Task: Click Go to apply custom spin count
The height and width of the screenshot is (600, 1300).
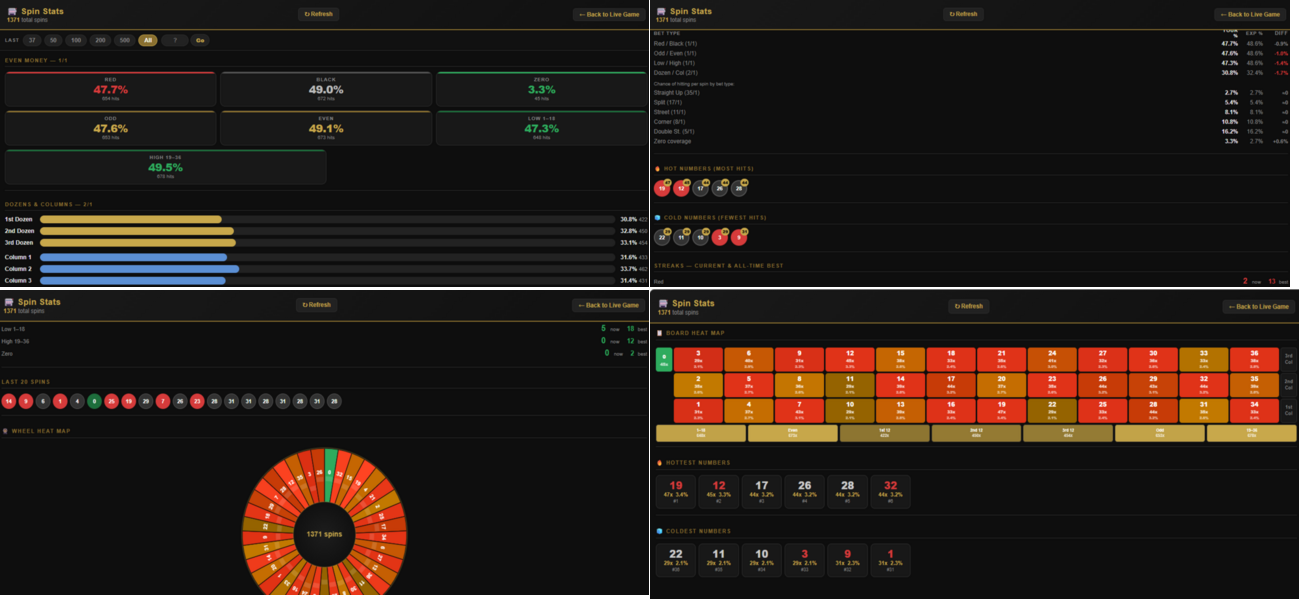Action: click(200, 40)
